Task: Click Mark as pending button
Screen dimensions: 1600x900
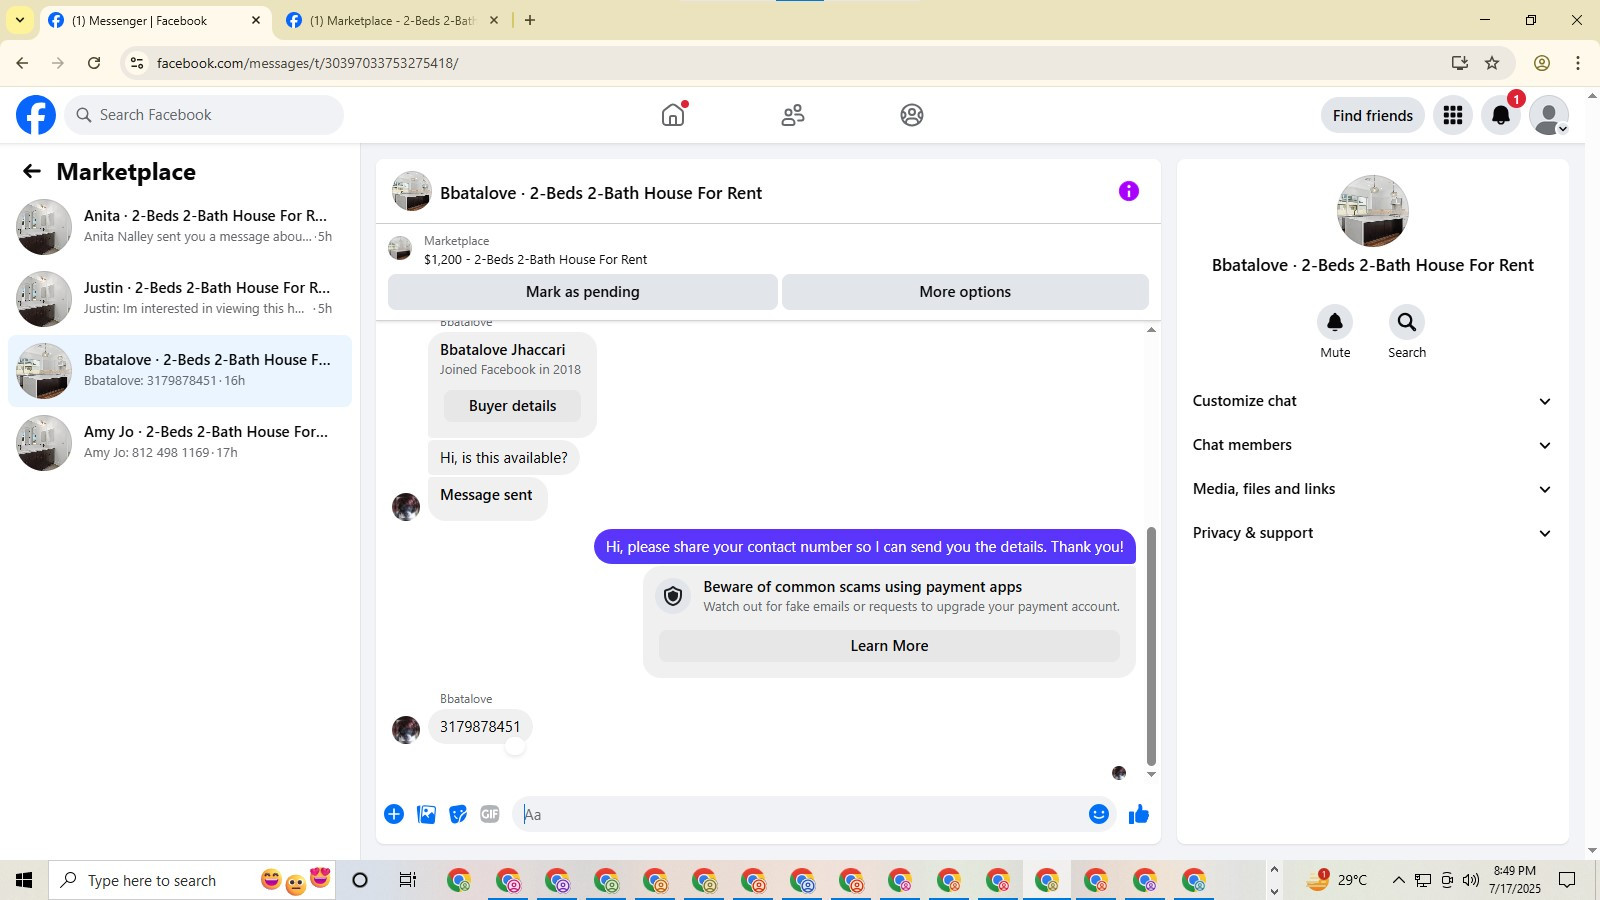Action: (x=583, y=292)
